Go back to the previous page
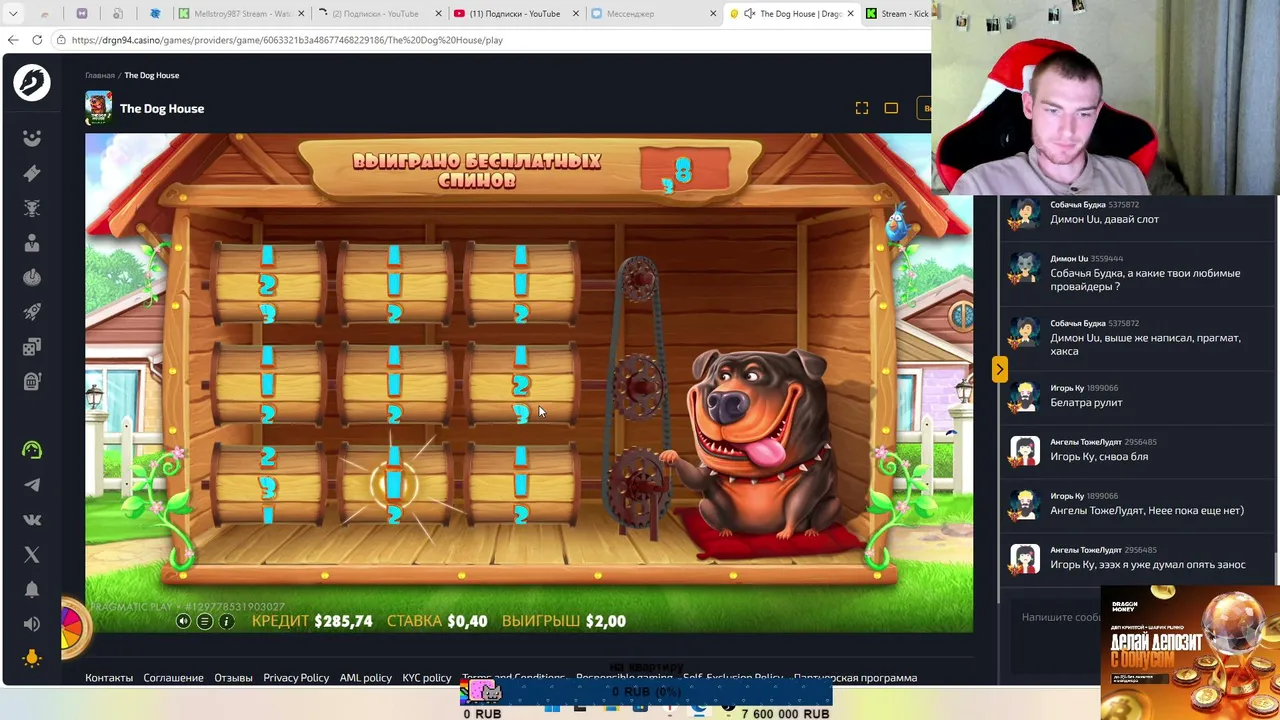This screenshot has height=720, width=1280. coord(13,40)
